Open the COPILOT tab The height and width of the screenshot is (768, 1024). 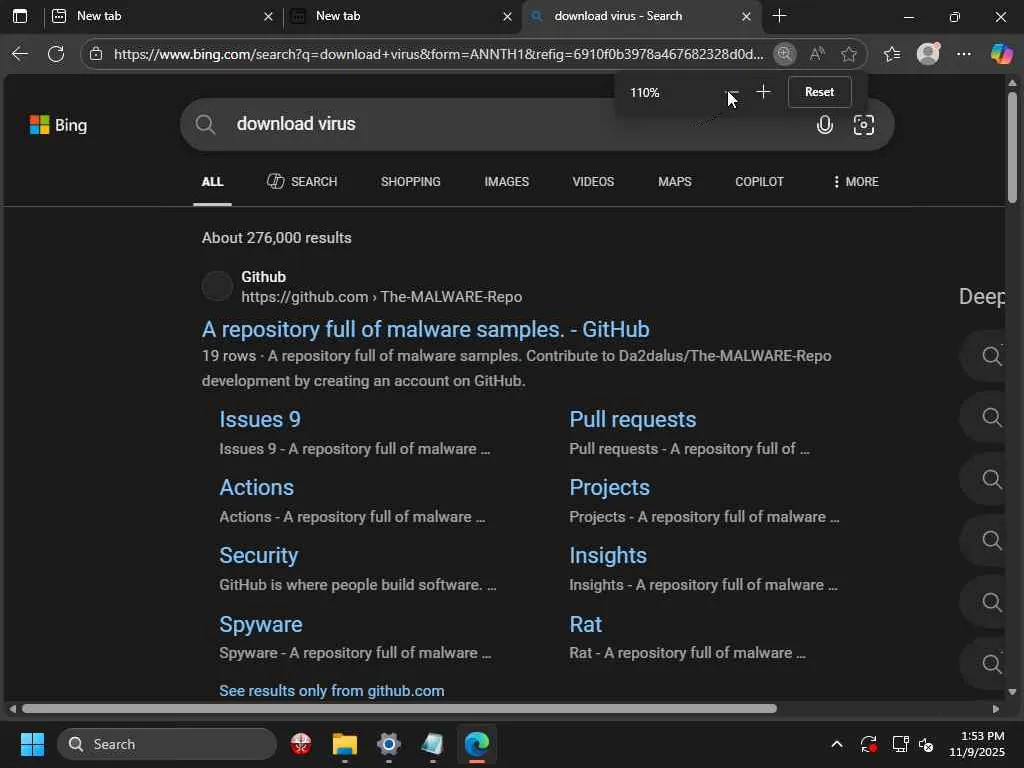759,182
